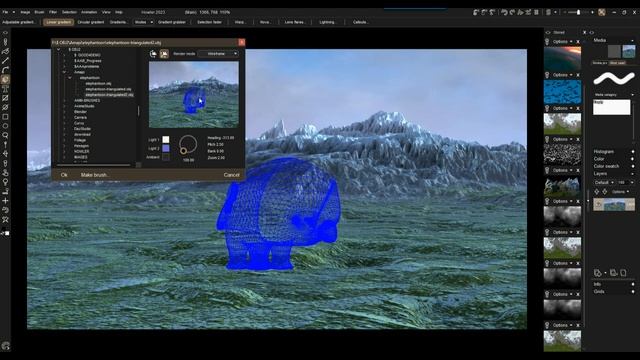Open the Filter menu
This screenshot has width=640, height=360.
[53, 12]
